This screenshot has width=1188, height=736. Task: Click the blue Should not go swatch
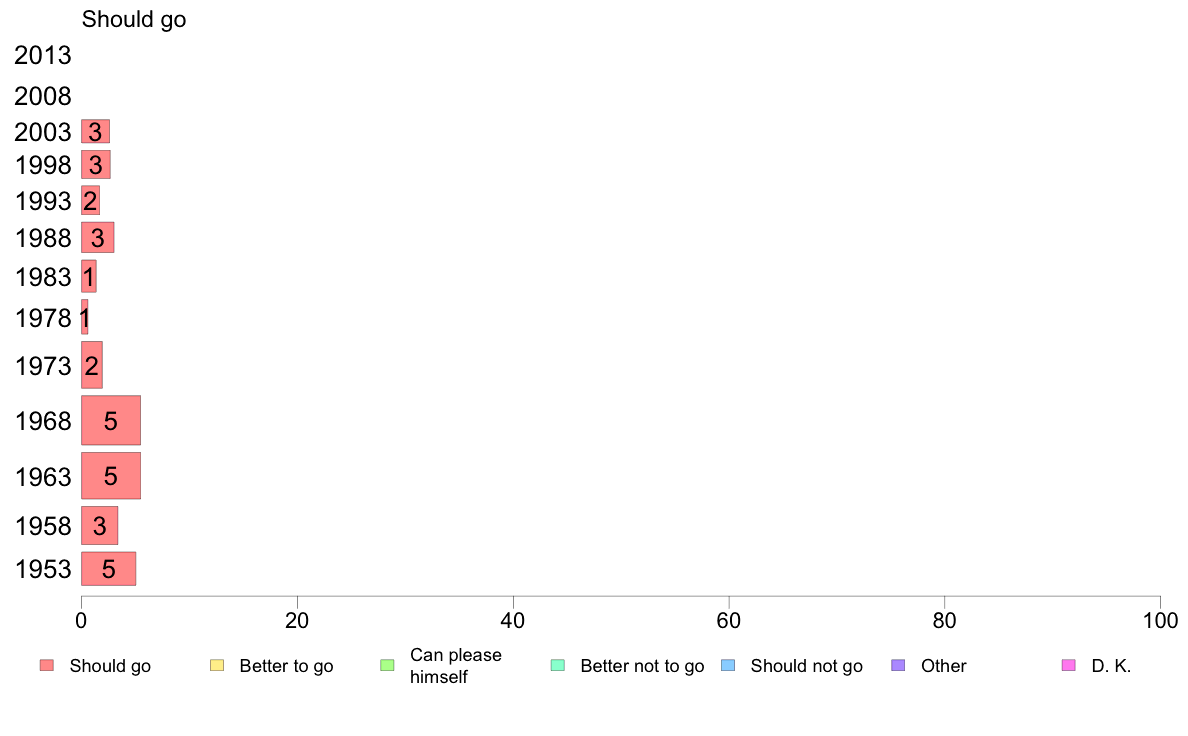(728, 666)
